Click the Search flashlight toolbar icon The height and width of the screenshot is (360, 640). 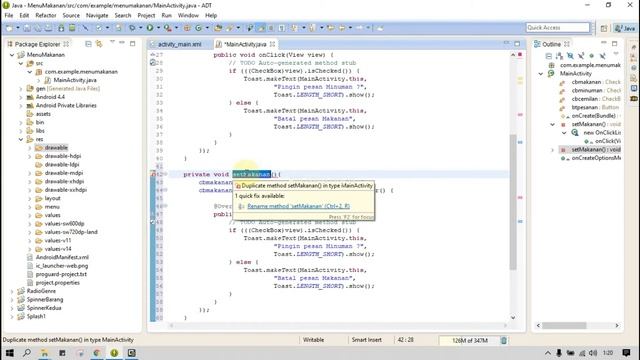click(x=230, y=28)
